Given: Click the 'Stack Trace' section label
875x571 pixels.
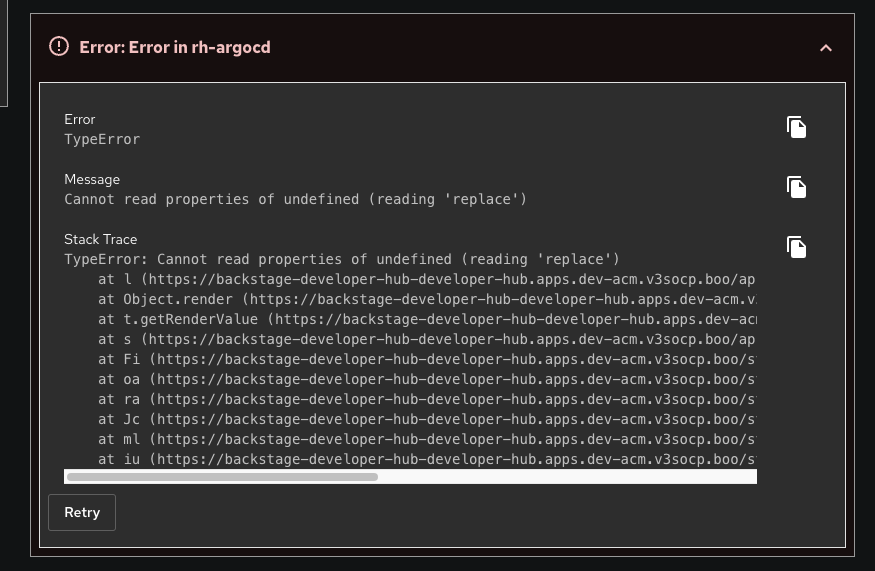Looking at the screenshot, I should (x=101, y=239).
